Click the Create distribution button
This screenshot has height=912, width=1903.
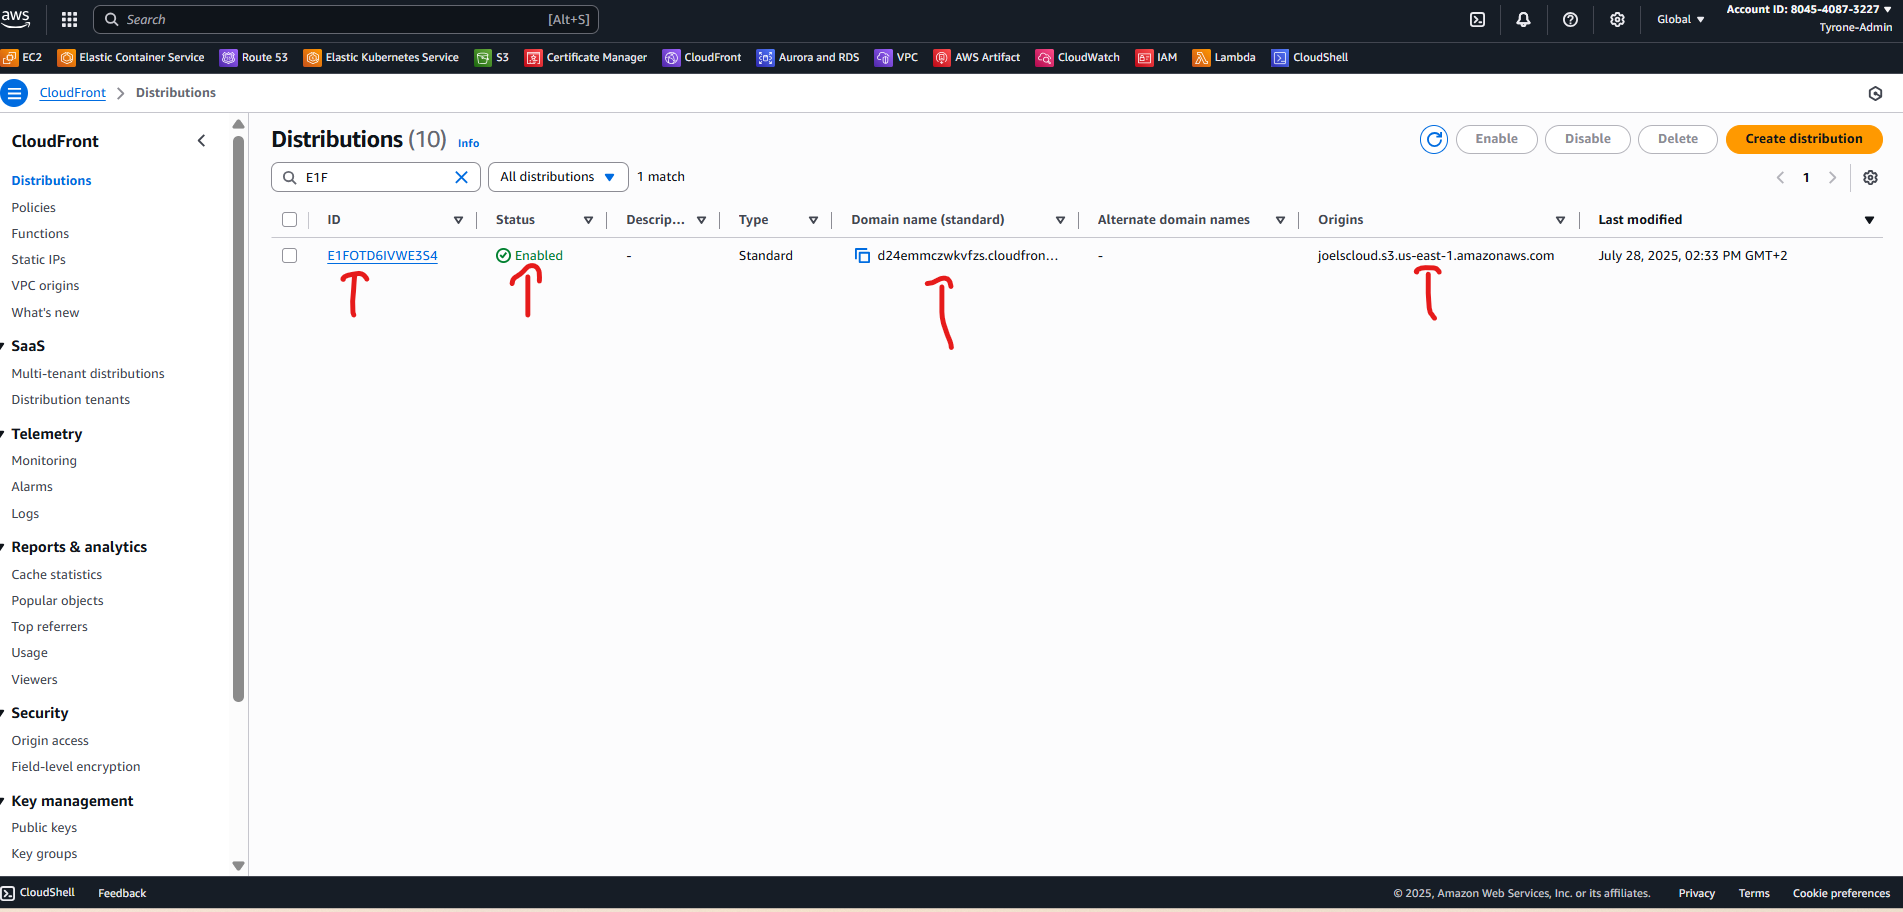pos(1803,139)
